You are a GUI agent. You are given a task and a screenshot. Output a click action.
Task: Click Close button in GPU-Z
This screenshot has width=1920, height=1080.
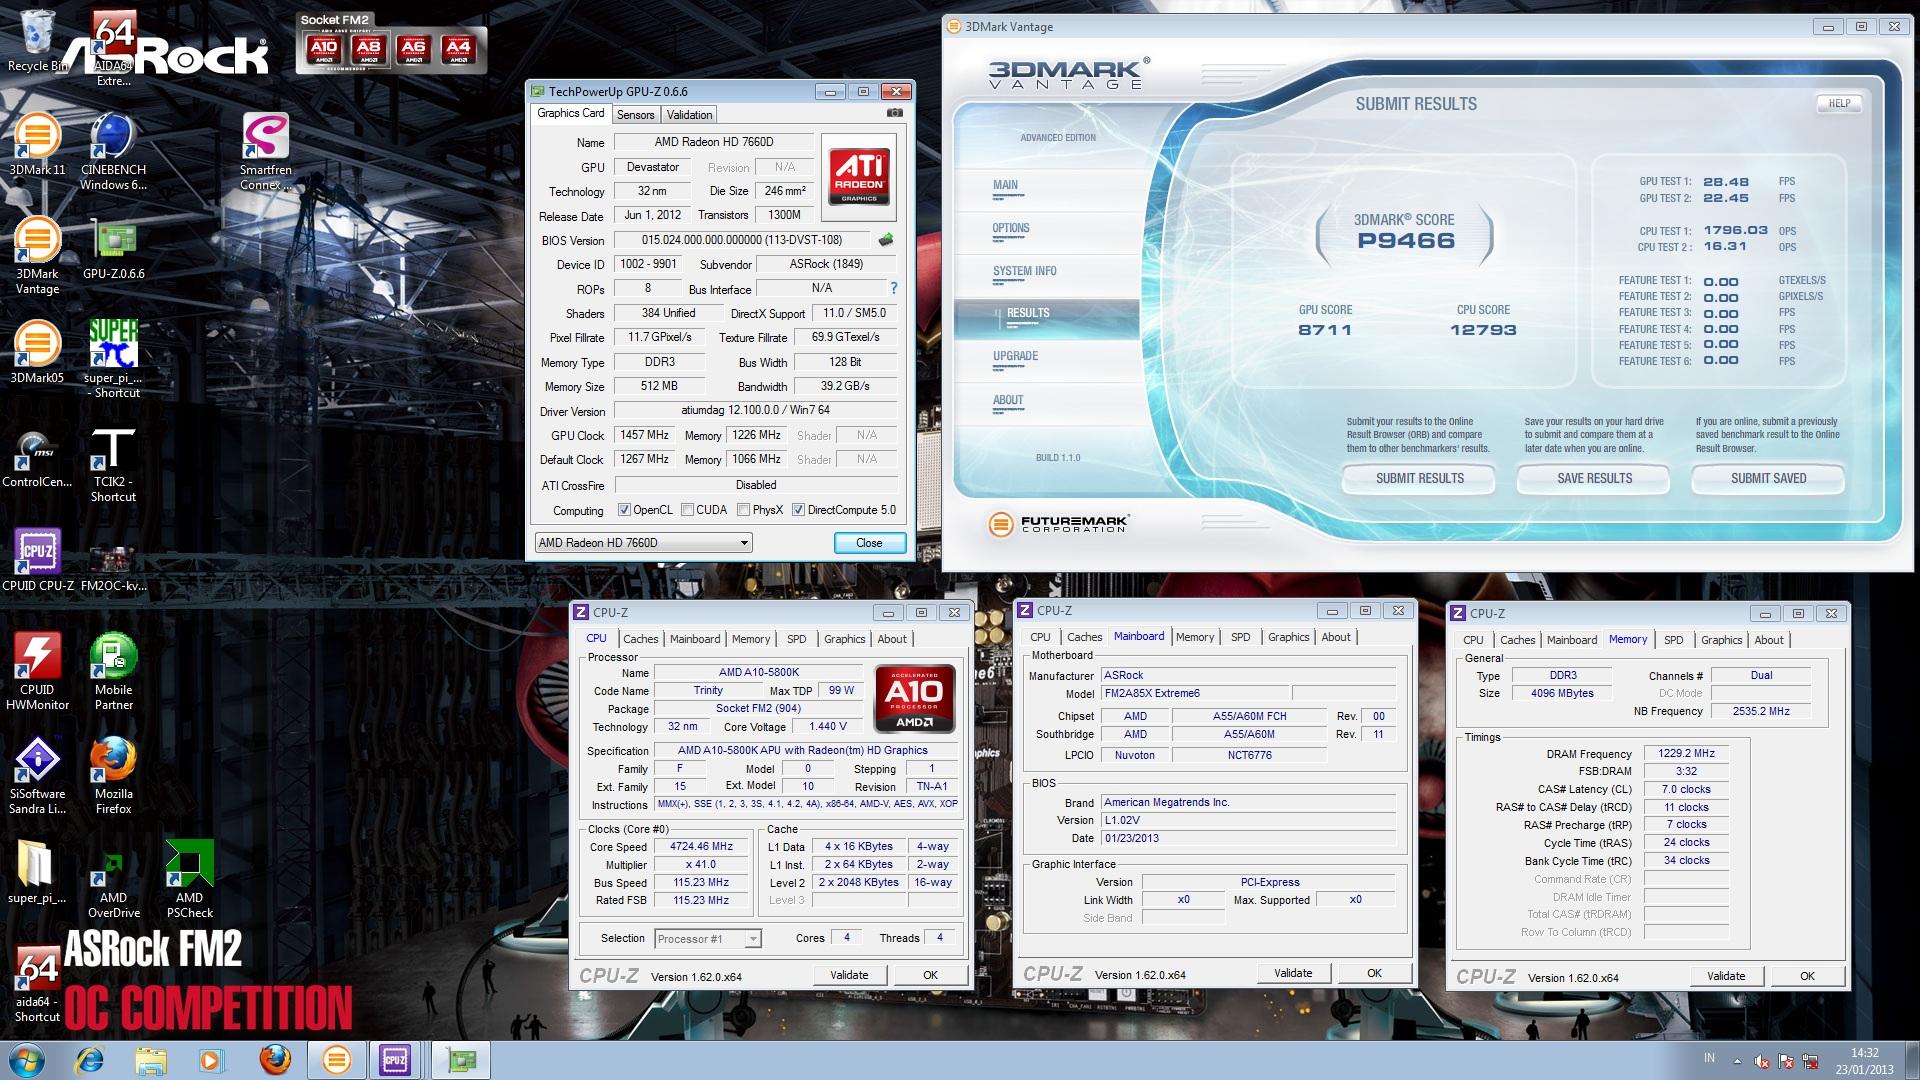click(x=869, y=543)
